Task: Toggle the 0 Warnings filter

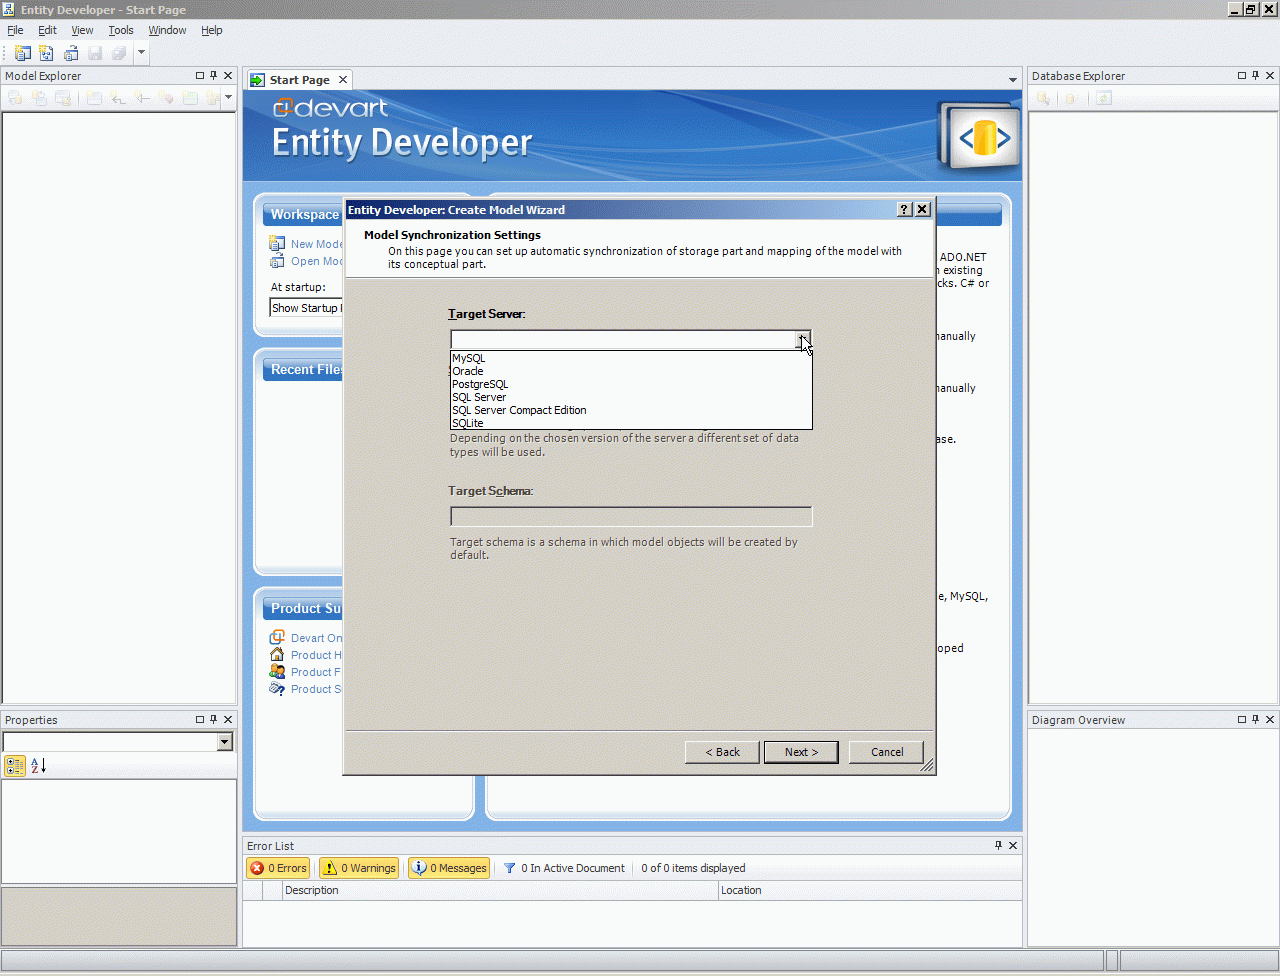Action: (x=359, y=868)
